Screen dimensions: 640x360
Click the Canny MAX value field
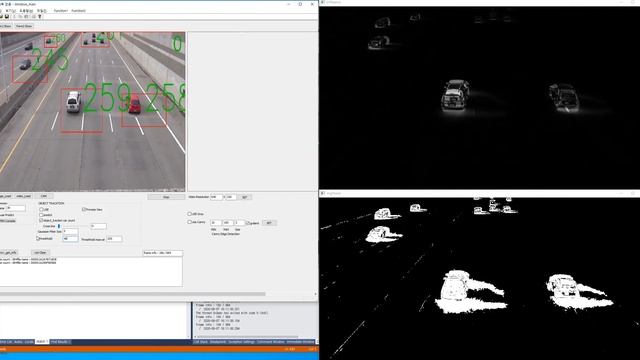pyautogui.click(x=228, y=223)
